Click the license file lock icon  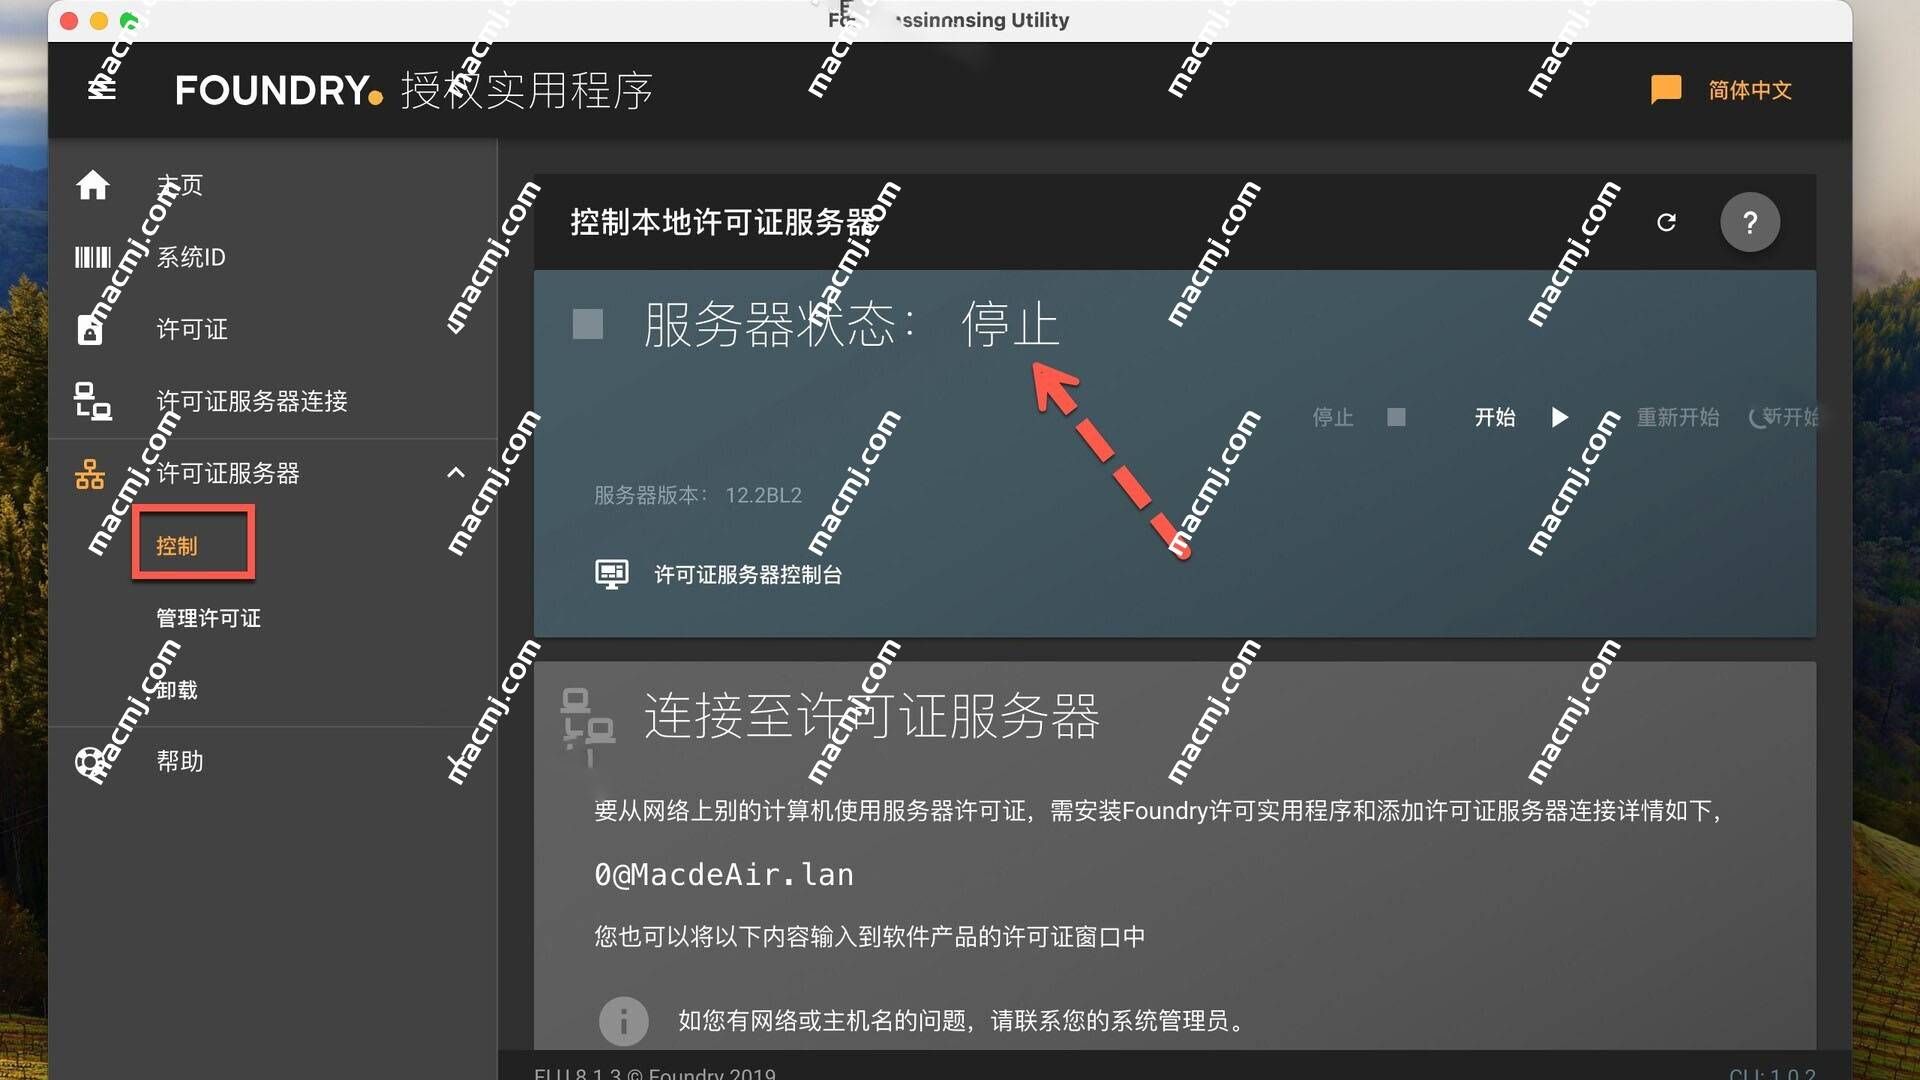pos(90,329)
